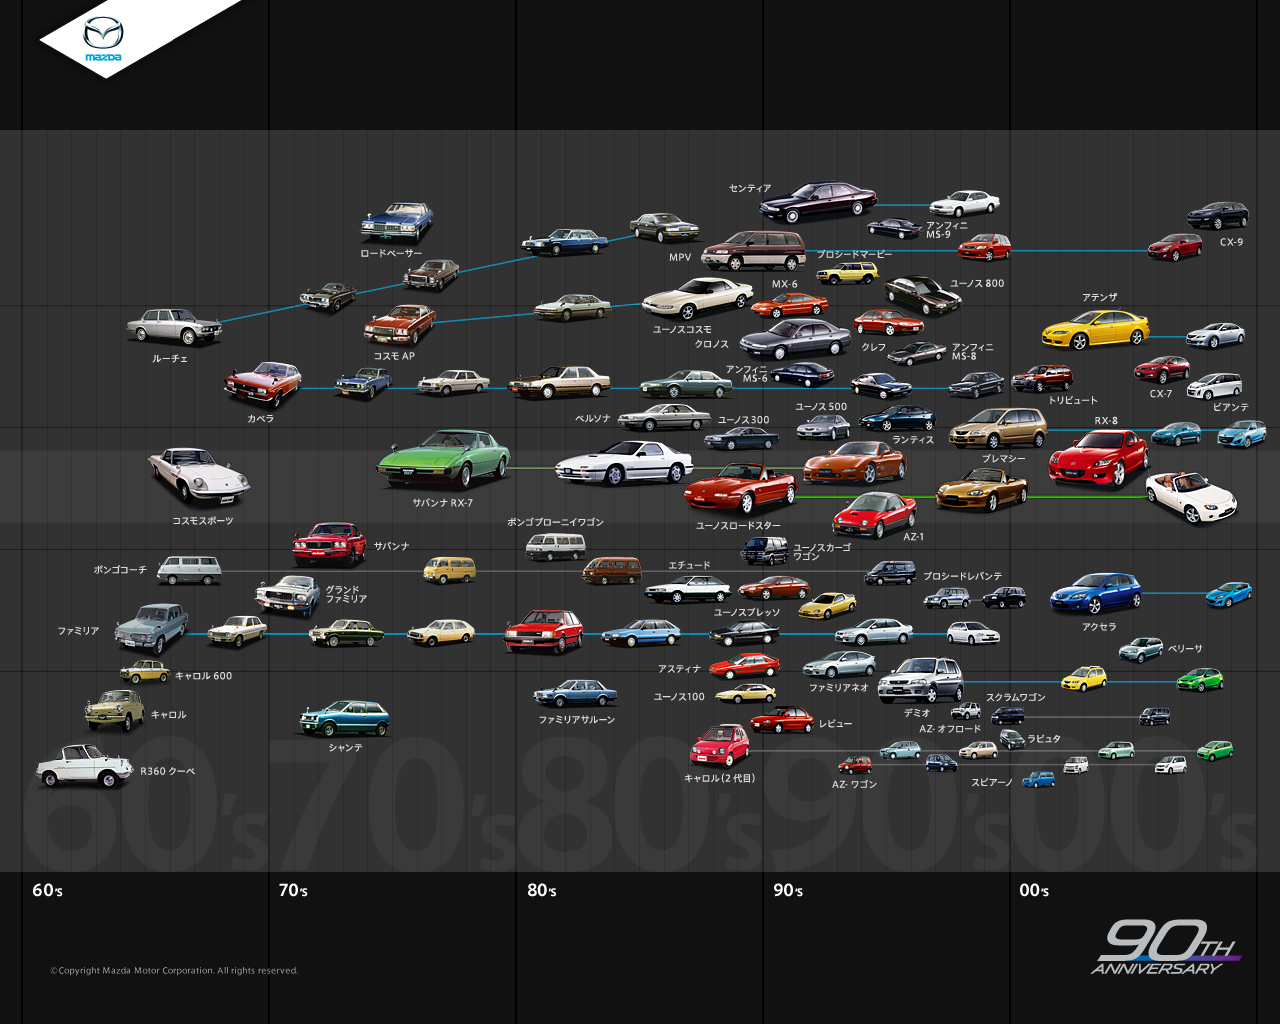Choose the silver デミオ car image
1280x1024 pixels.
(x=921, y=680)
